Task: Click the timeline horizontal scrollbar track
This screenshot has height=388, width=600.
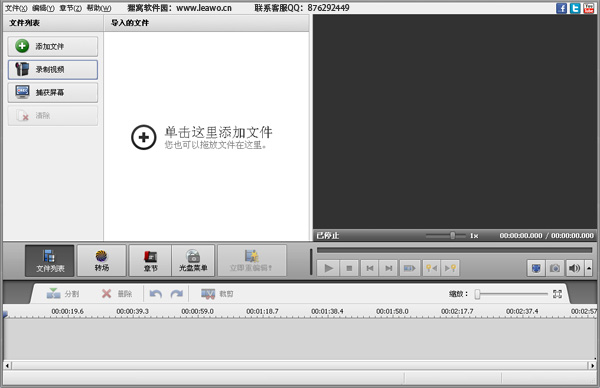Action: [300, 365]
